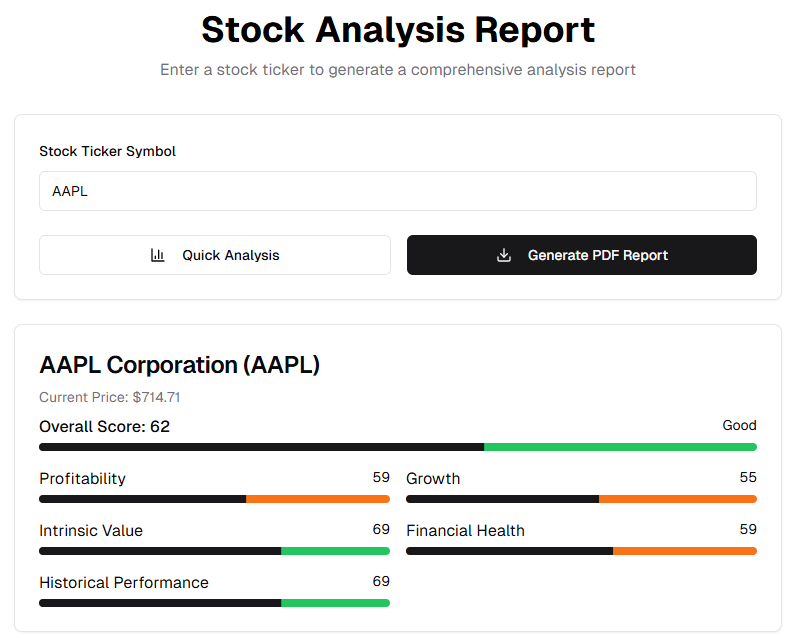The height and width of the screenshot is (638, 796).
Task: Click the Stock Ticker Symbol label
Action: click(108, 151)
